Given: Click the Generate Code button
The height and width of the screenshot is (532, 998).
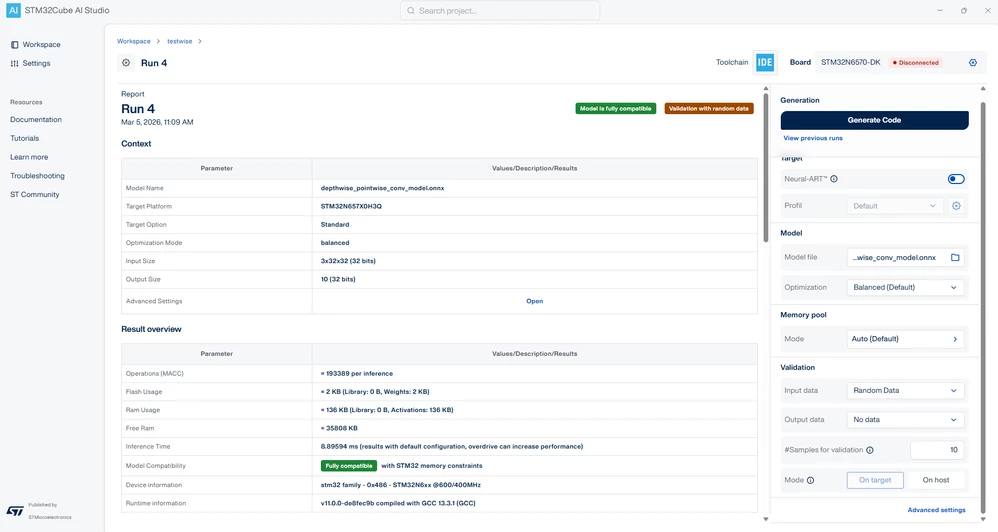Looking at the screenshot, I should click(874, 120).
